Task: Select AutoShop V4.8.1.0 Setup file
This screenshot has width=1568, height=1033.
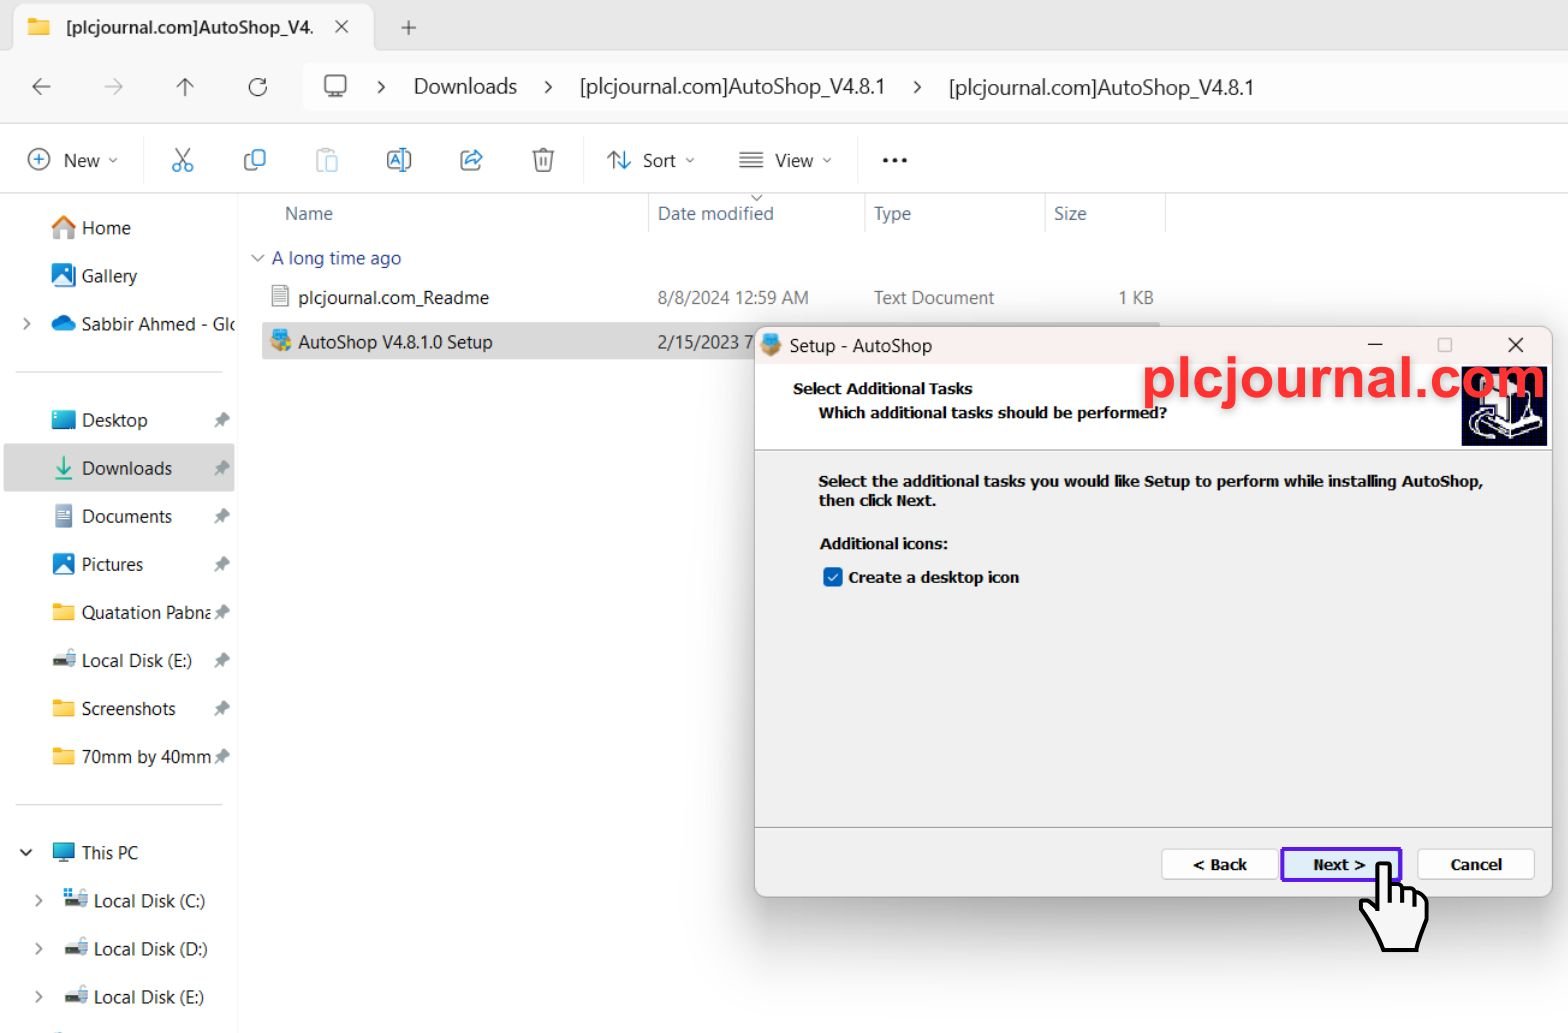Action: coord(395,342)
